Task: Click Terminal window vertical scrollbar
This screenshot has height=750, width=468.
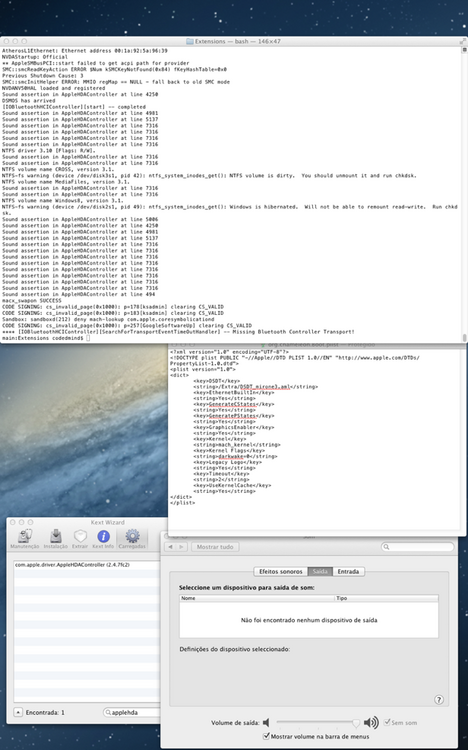Action: coord(464,194)
